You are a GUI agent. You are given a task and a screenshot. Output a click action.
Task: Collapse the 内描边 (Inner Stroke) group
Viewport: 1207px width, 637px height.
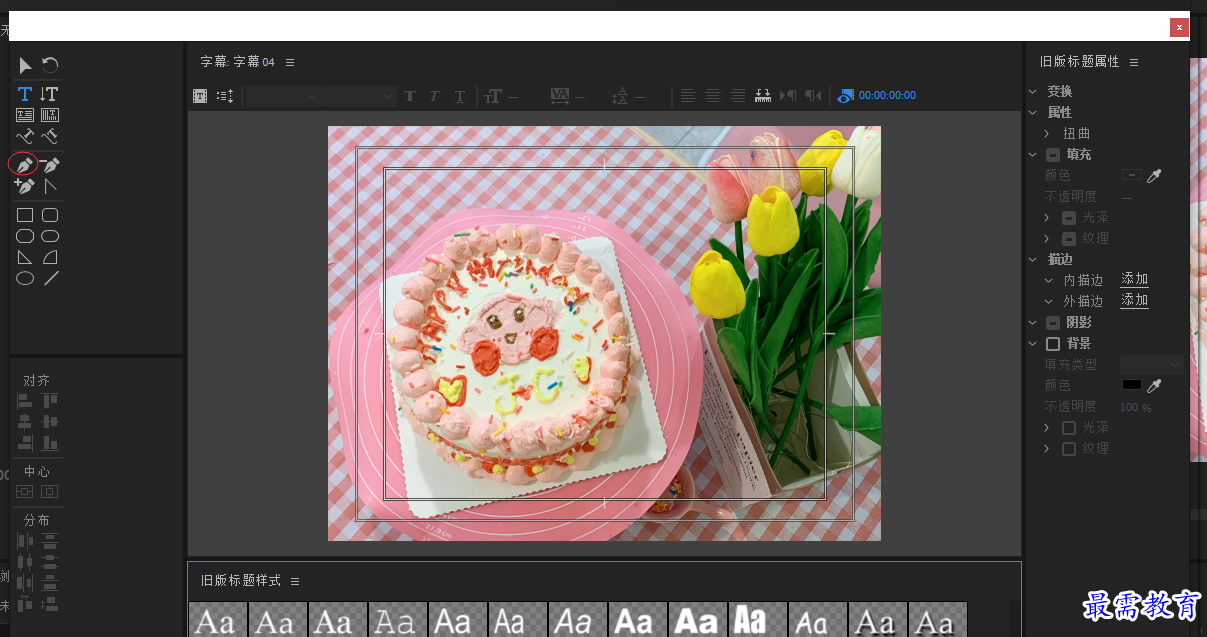(1048, 280)
